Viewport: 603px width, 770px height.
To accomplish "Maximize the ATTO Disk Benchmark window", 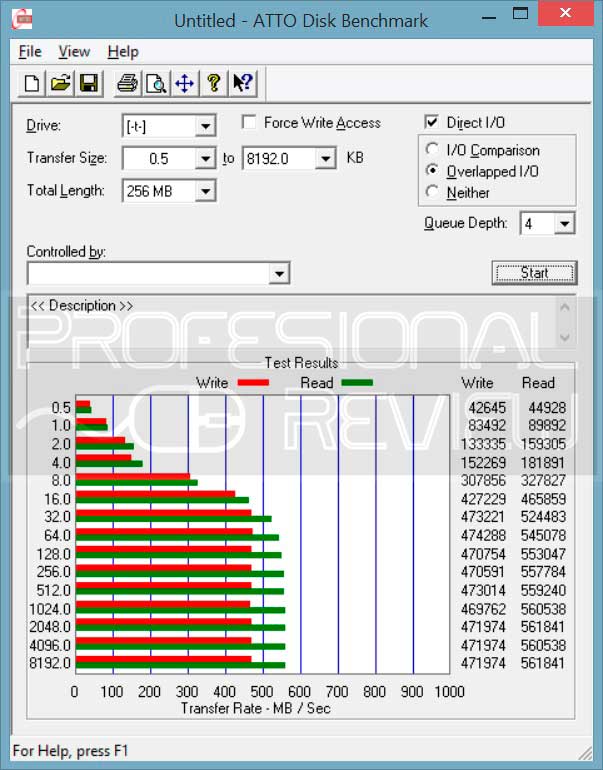I will [520, 14].
